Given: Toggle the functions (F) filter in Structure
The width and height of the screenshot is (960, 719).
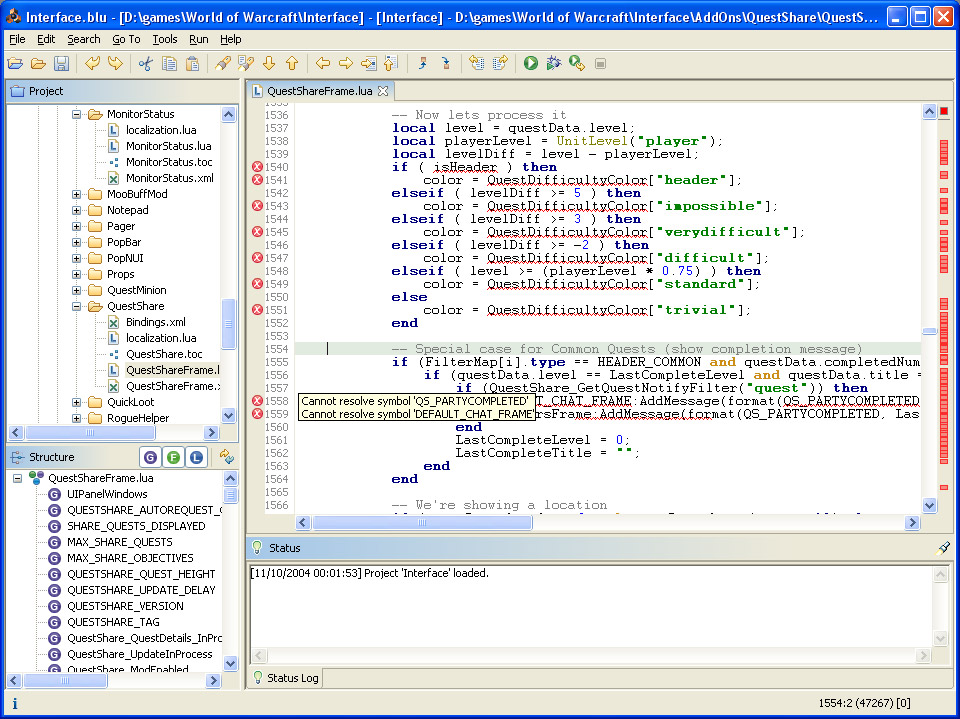Looking at the screenshot, I should [173, 457].
